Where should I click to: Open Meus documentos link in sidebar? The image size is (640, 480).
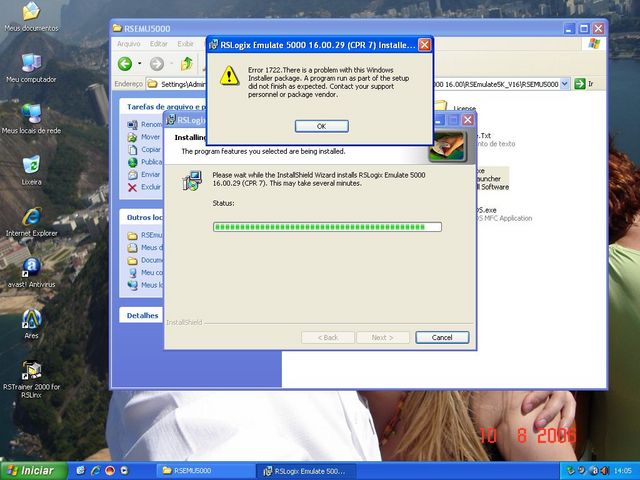[151, 247]
